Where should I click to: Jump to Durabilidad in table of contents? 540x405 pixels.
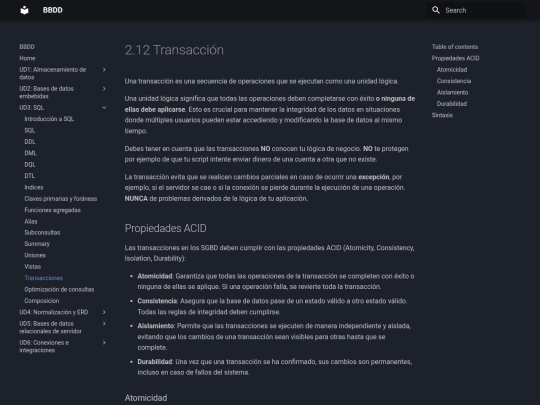pos(452,104)
